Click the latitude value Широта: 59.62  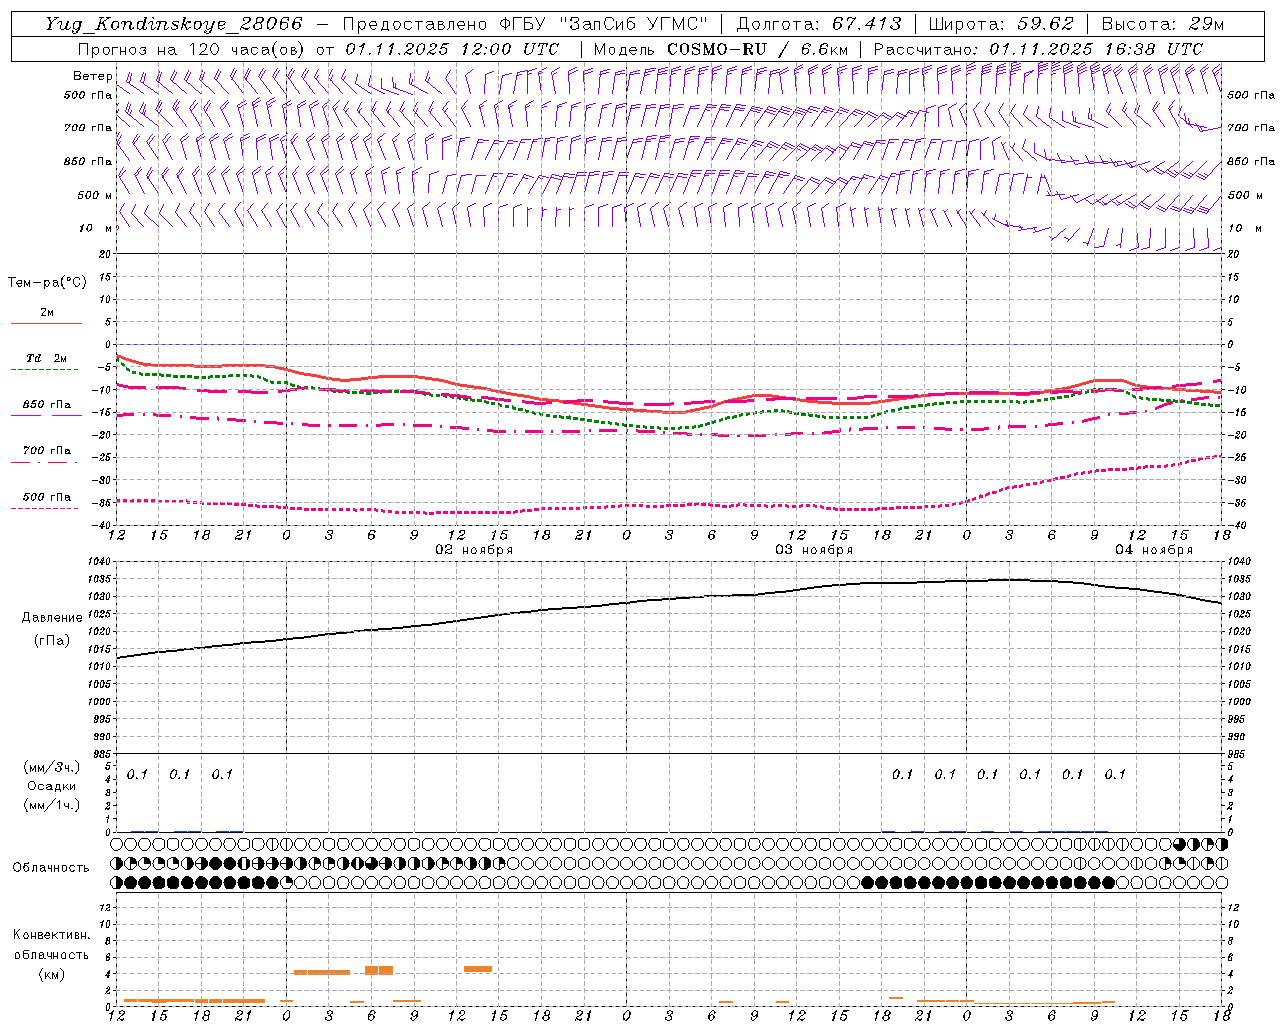point(1001,24)
